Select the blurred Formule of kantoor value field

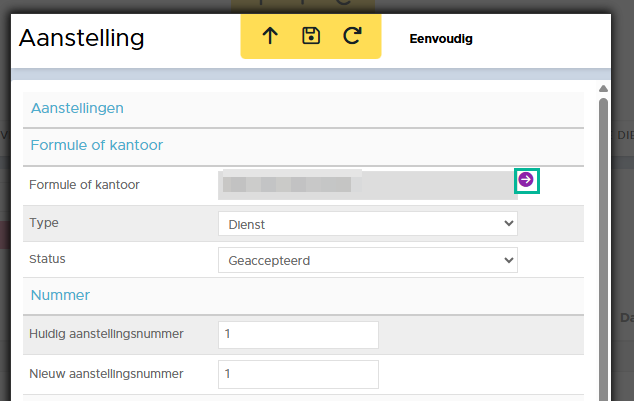[366, 184]
